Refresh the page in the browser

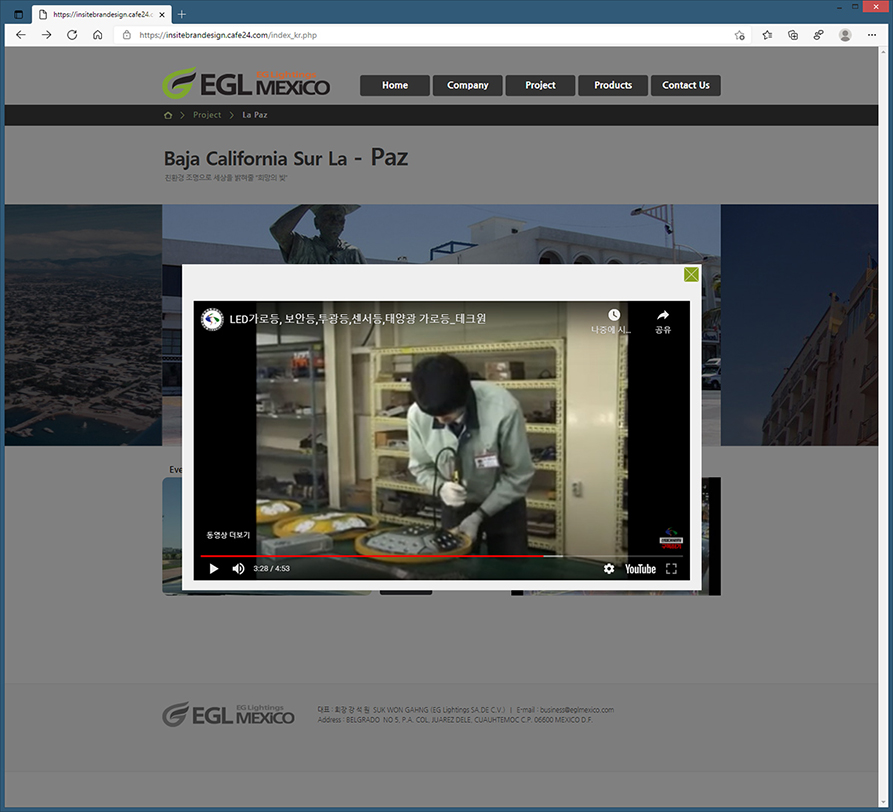[x=72, y=35]
